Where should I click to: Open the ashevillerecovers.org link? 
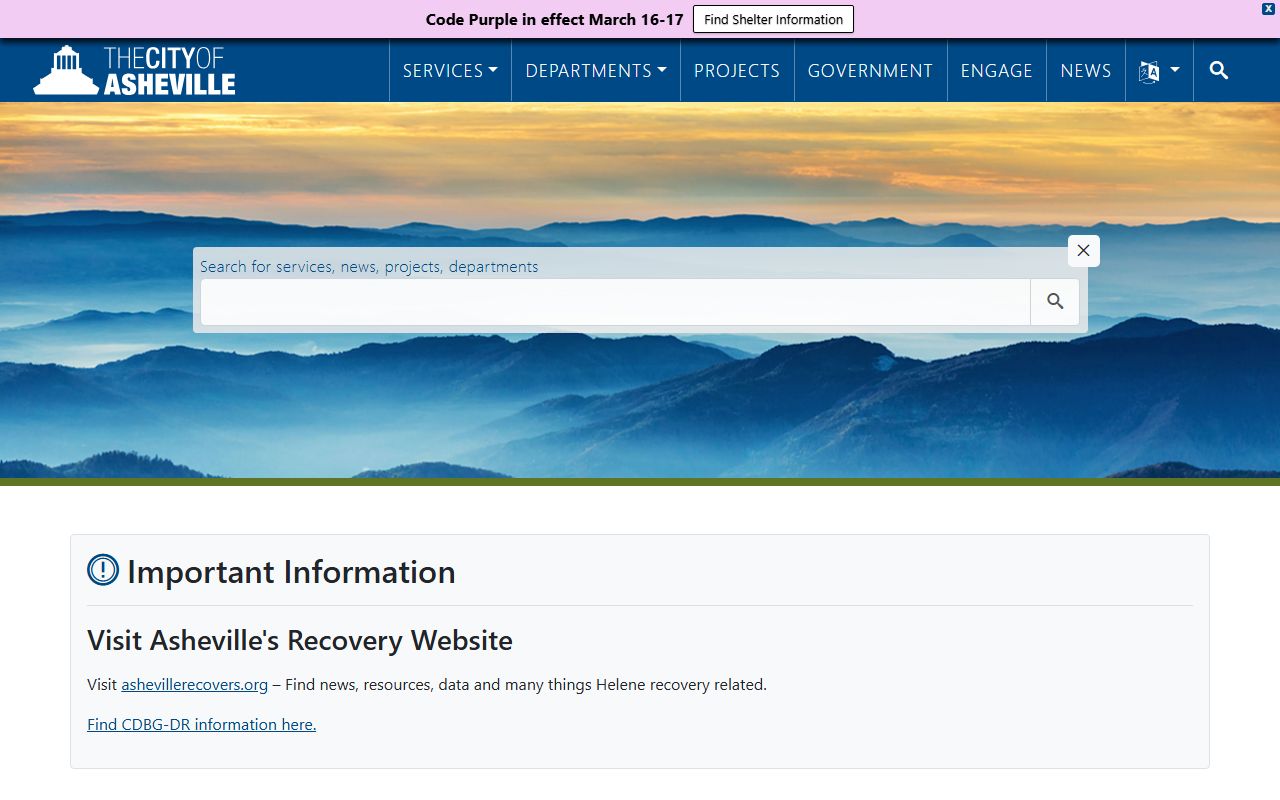194,685
